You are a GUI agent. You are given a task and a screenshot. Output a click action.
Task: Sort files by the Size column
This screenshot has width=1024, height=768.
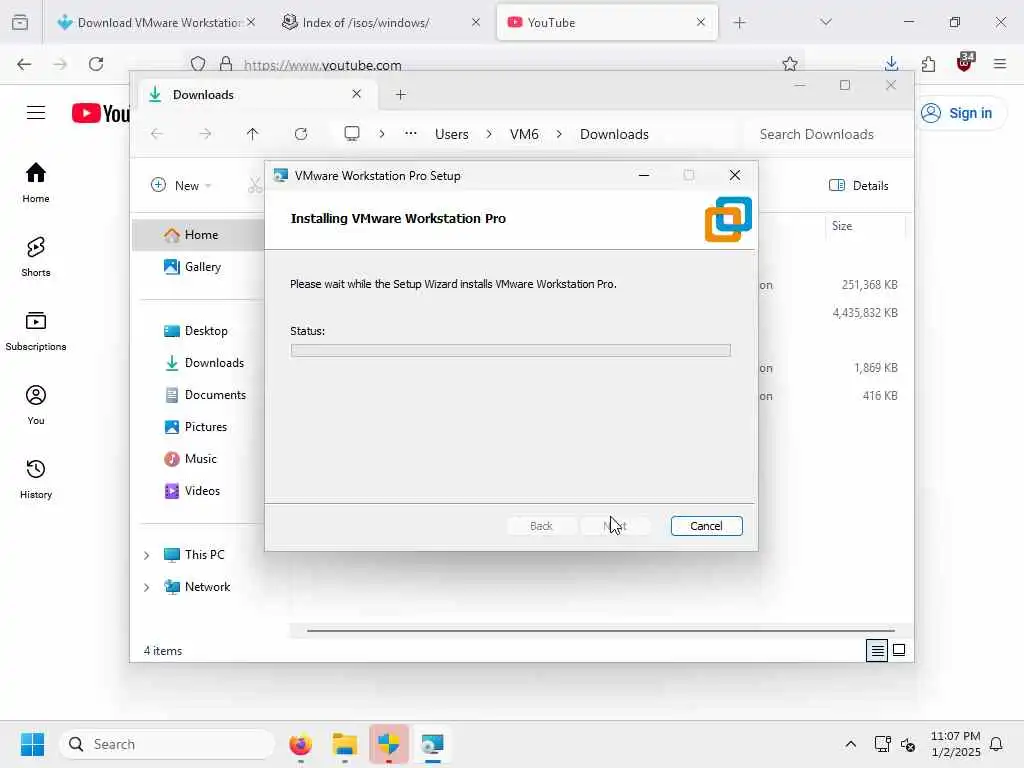coord(865,226)
